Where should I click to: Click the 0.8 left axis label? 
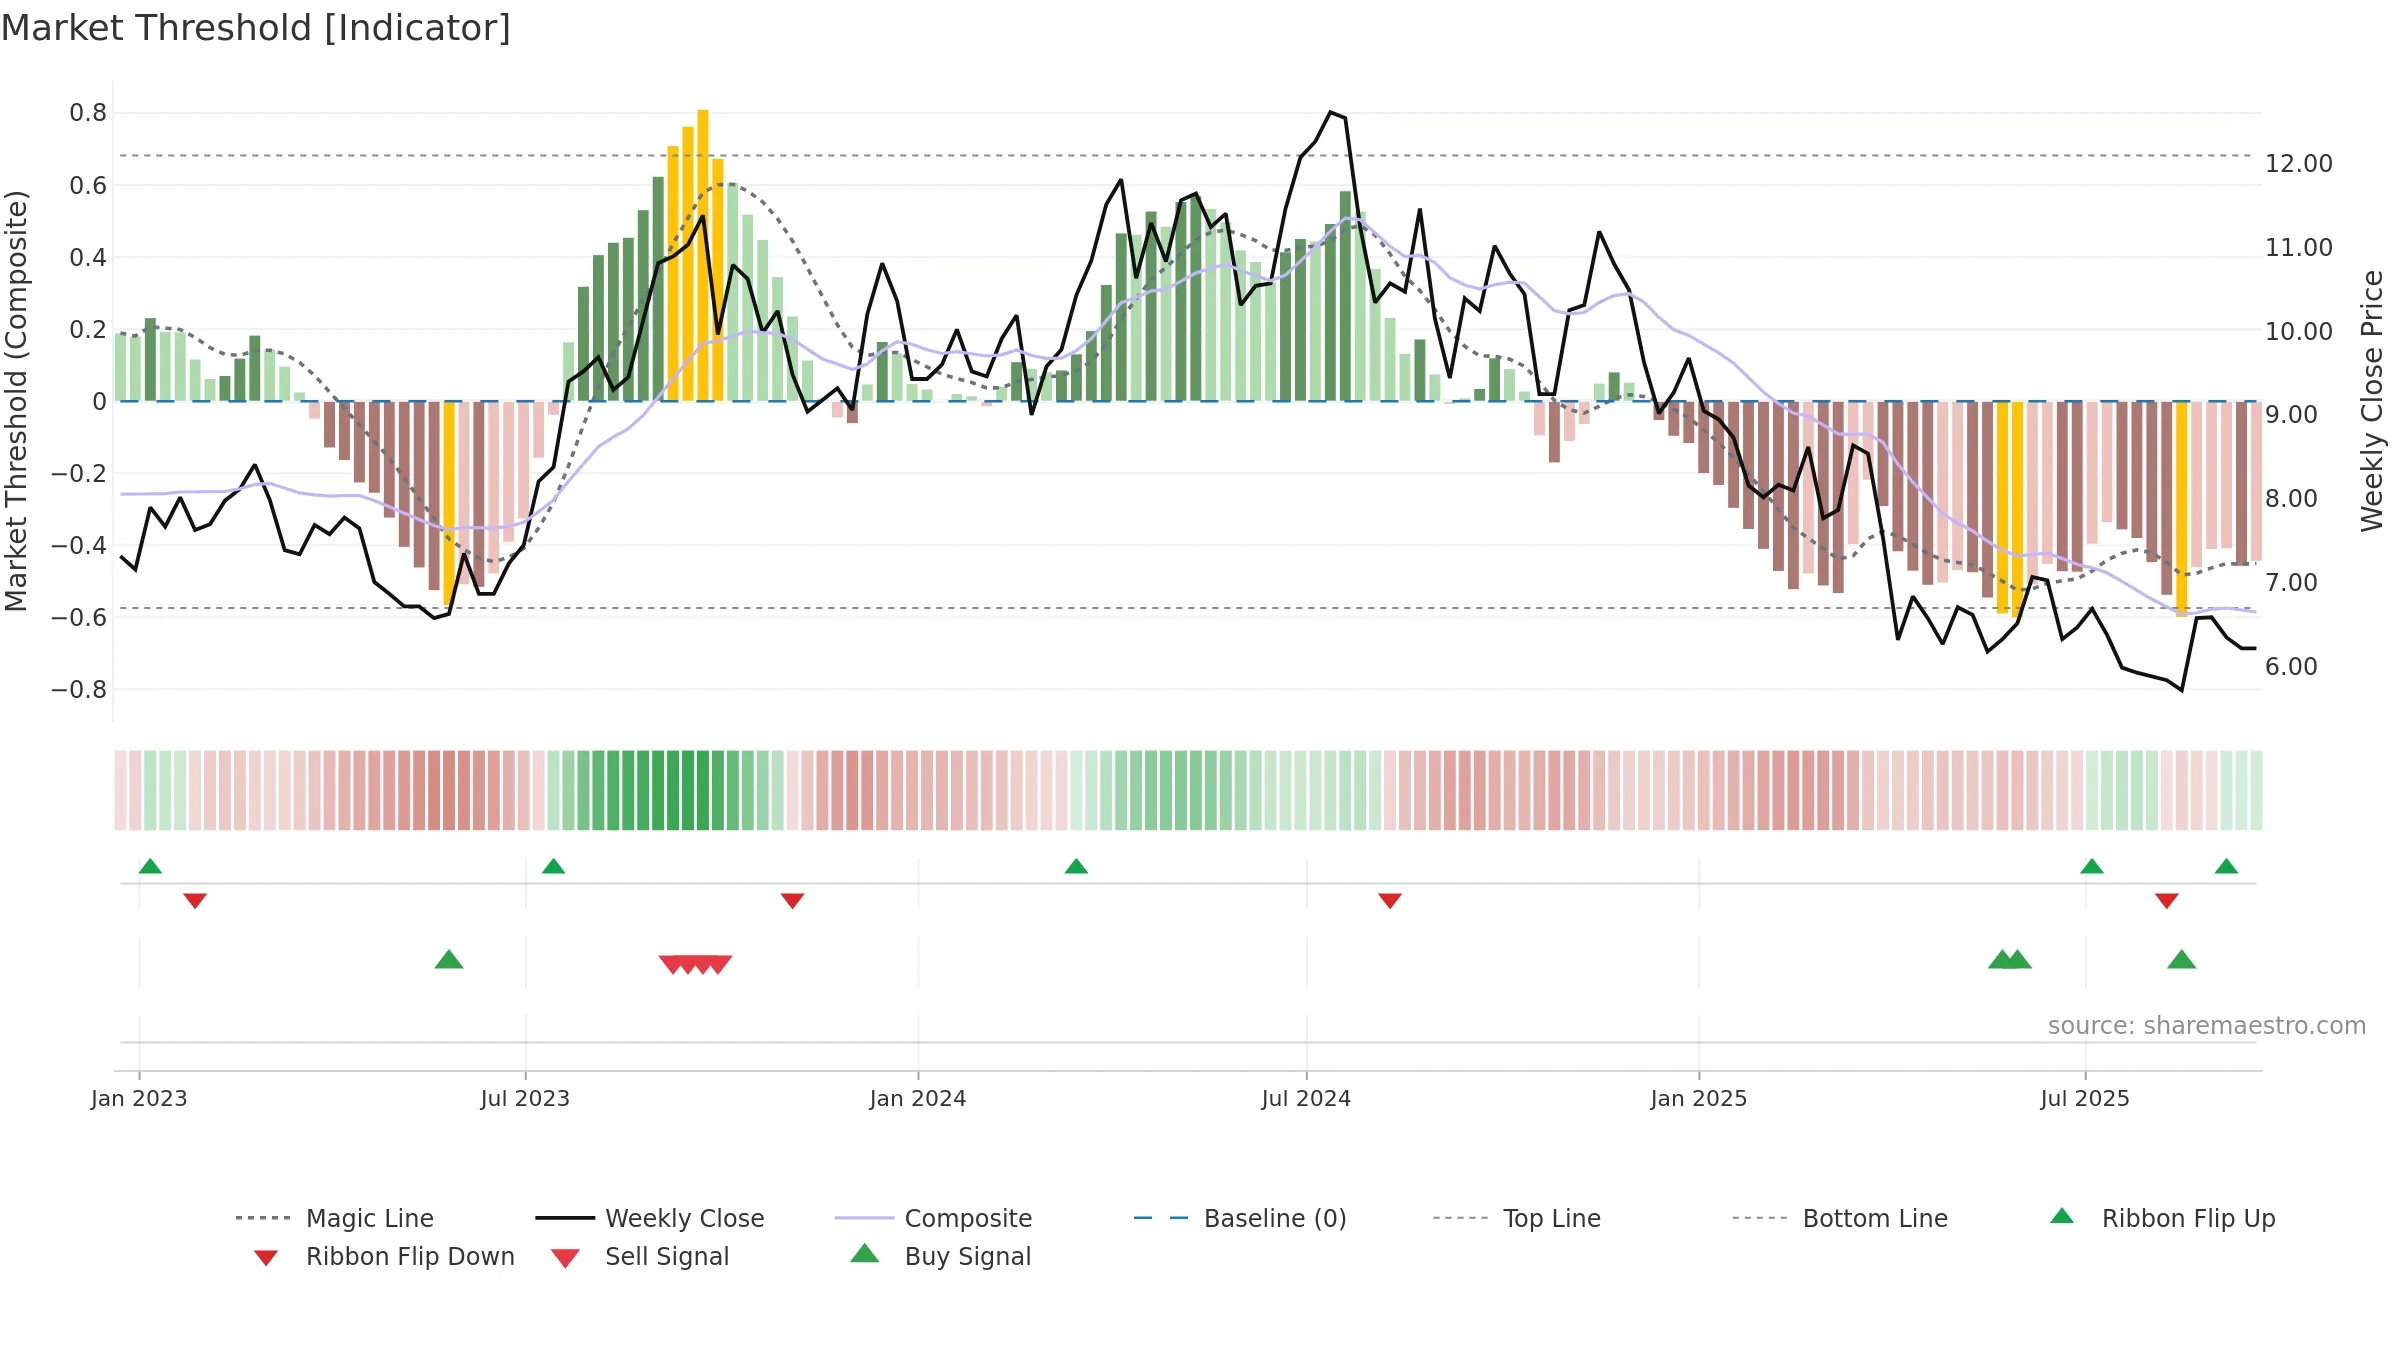(88, 112)
